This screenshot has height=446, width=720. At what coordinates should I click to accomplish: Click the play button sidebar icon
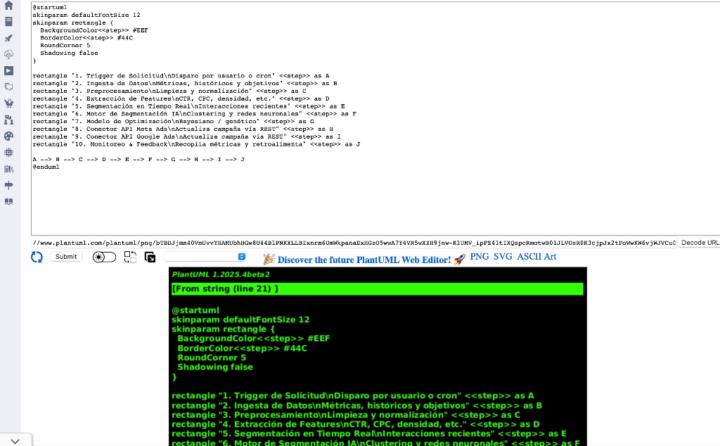(9, 71)
